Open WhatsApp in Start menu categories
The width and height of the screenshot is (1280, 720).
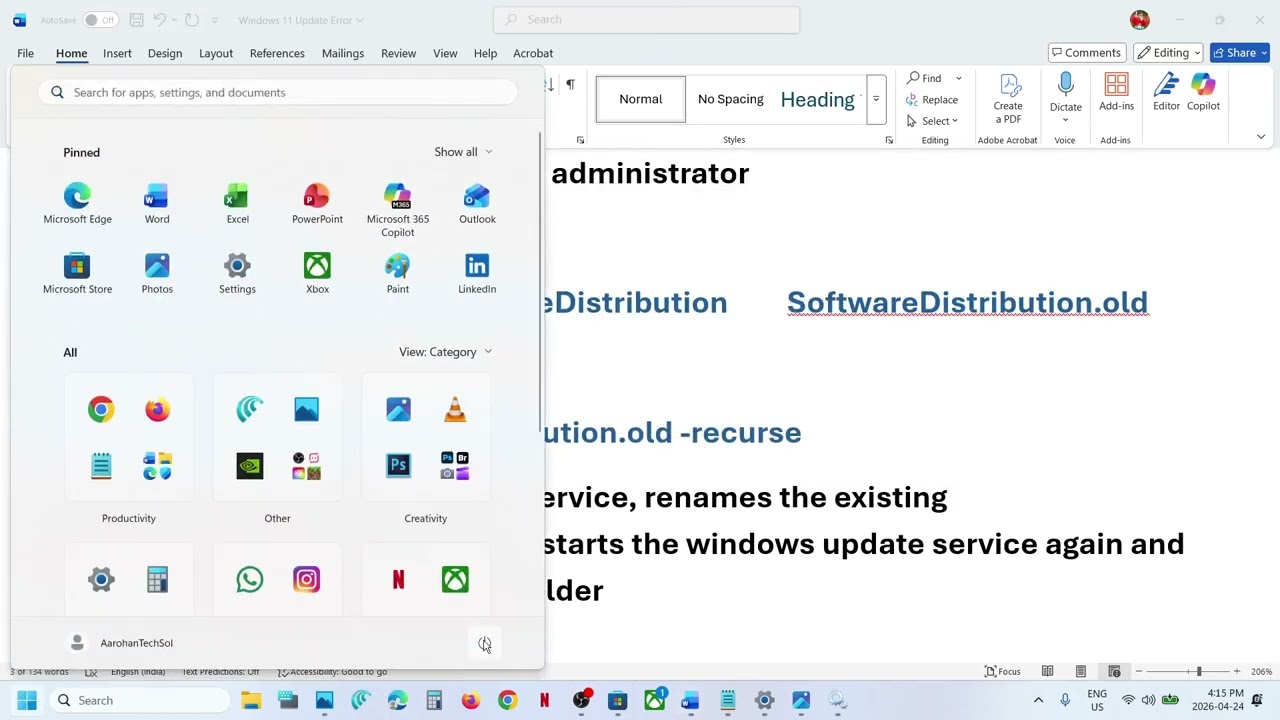(x=250, y=579)
